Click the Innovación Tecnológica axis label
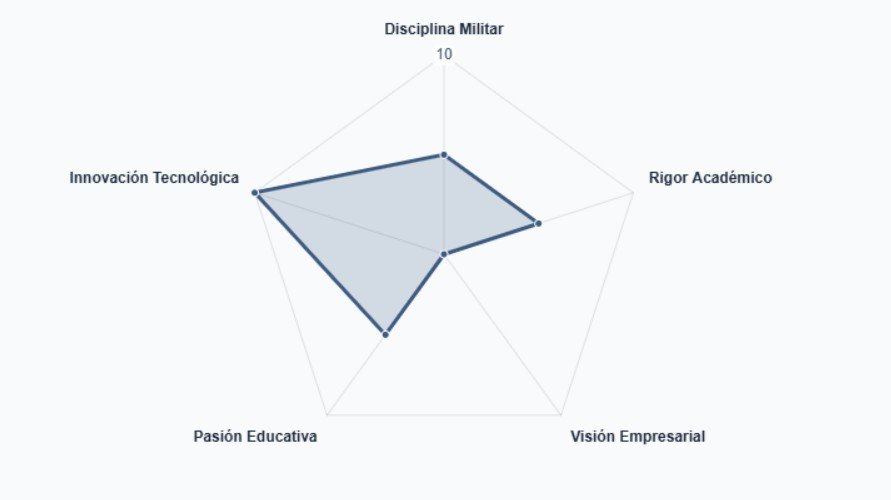891x500 pixels. pyautogui.click(x=154, y=178)
